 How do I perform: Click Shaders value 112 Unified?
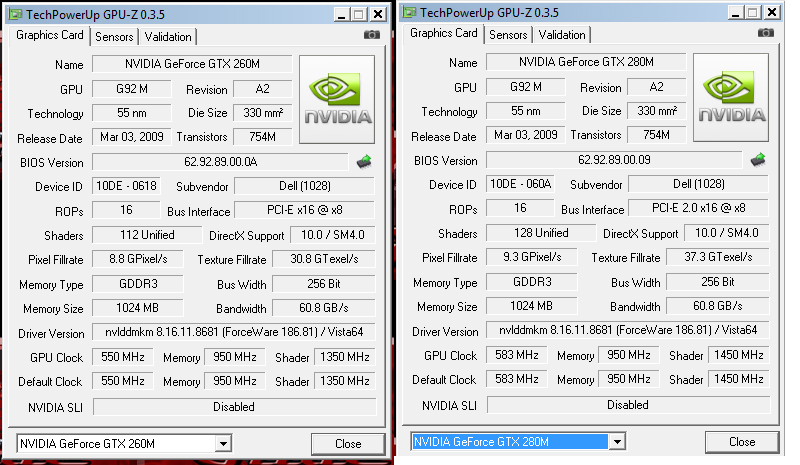[x=147, y=235]
